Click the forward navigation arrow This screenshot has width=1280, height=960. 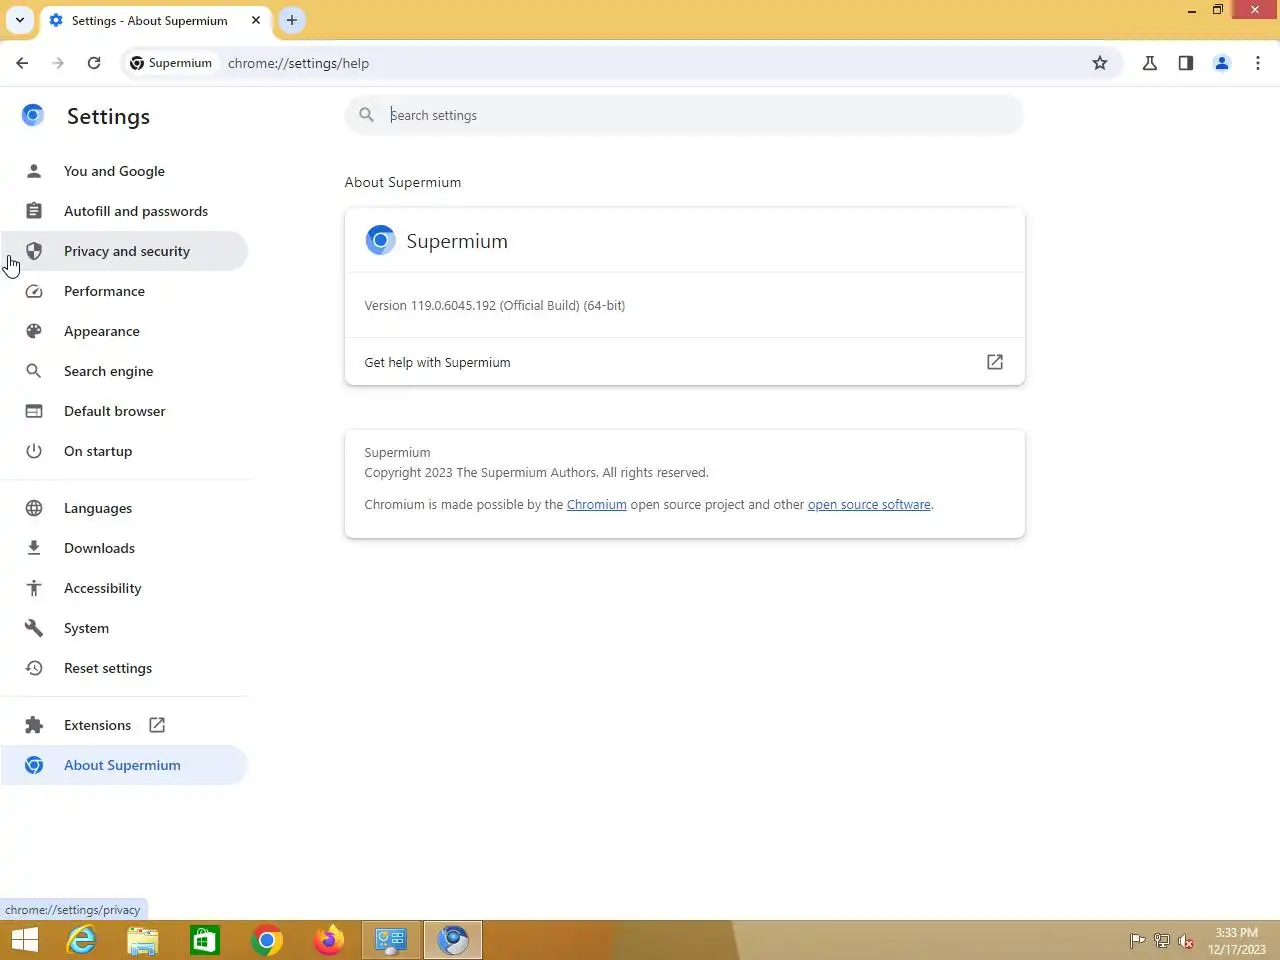tap(58, 63)
